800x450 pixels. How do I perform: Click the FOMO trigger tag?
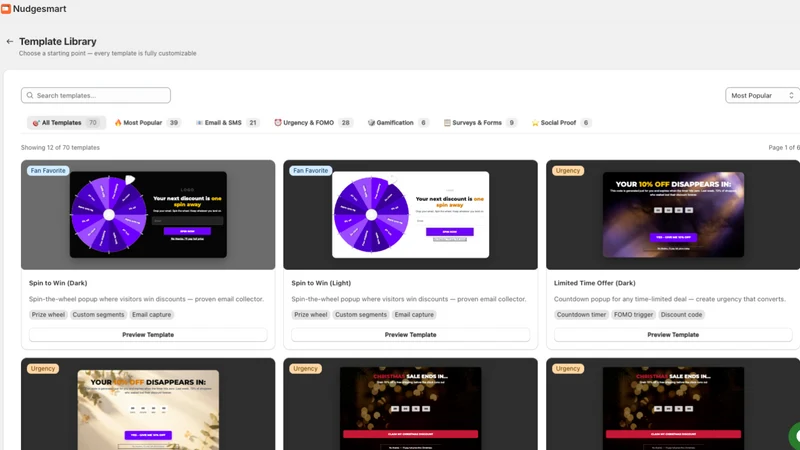pyautogui.click(x=633, y=315)
